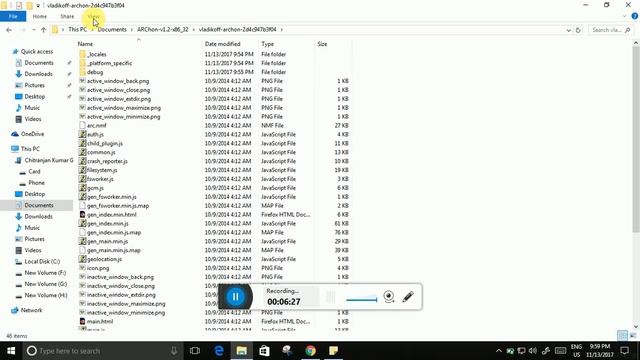Viewport: 640px width, 360px height.
Task: Select the debug folder
Action: click(95, 72)
